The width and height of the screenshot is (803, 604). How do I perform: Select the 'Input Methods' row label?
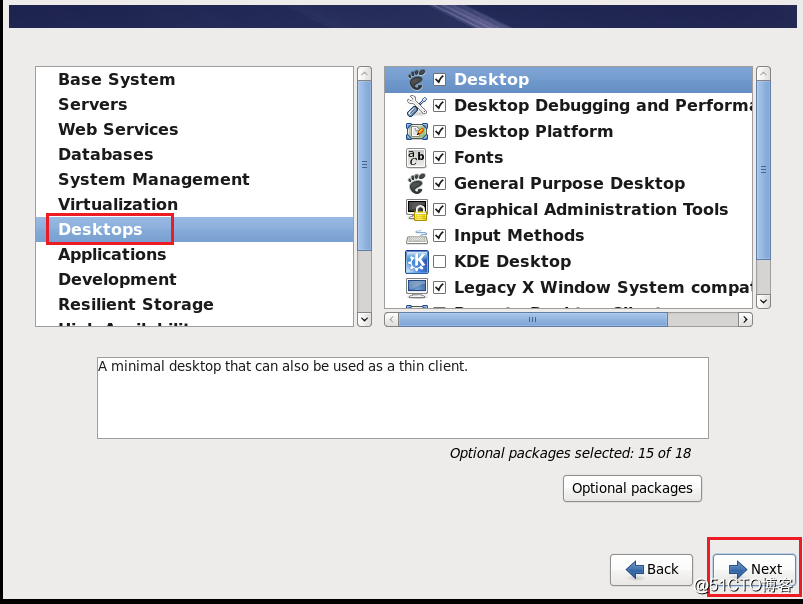pos(519,236)
